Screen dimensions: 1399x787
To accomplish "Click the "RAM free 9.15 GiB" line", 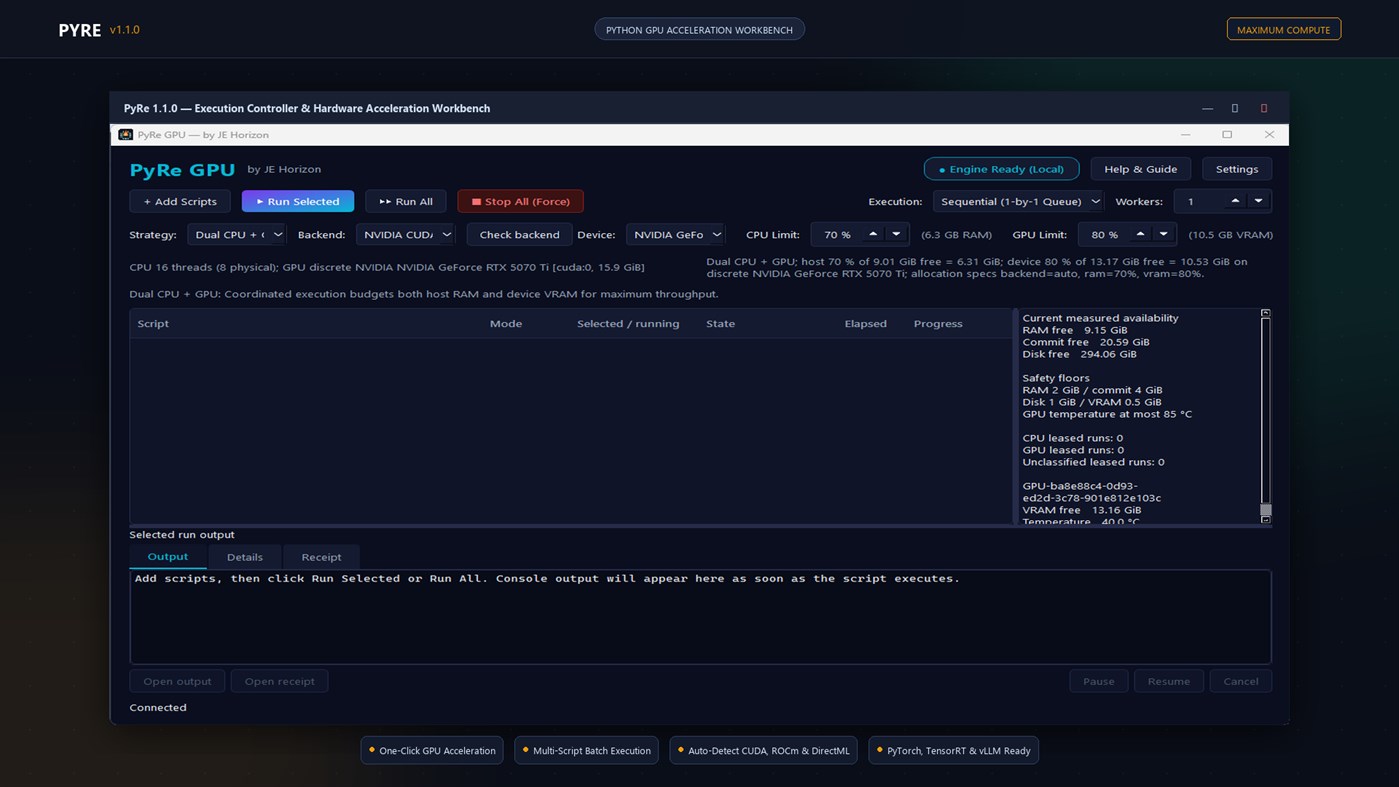I will pos(1075,330).
